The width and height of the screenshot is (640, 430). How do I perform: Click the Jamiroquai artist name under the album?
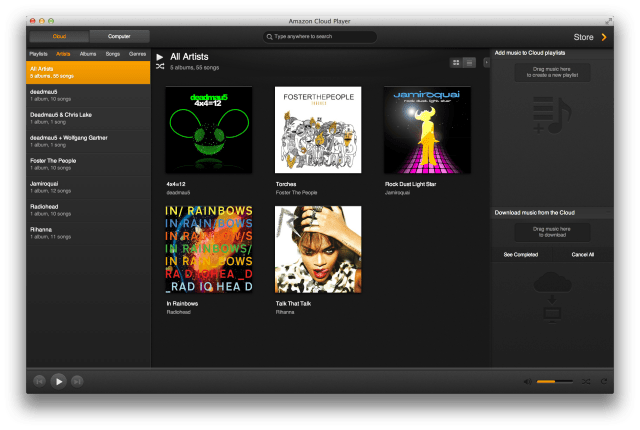pos(397,193)
